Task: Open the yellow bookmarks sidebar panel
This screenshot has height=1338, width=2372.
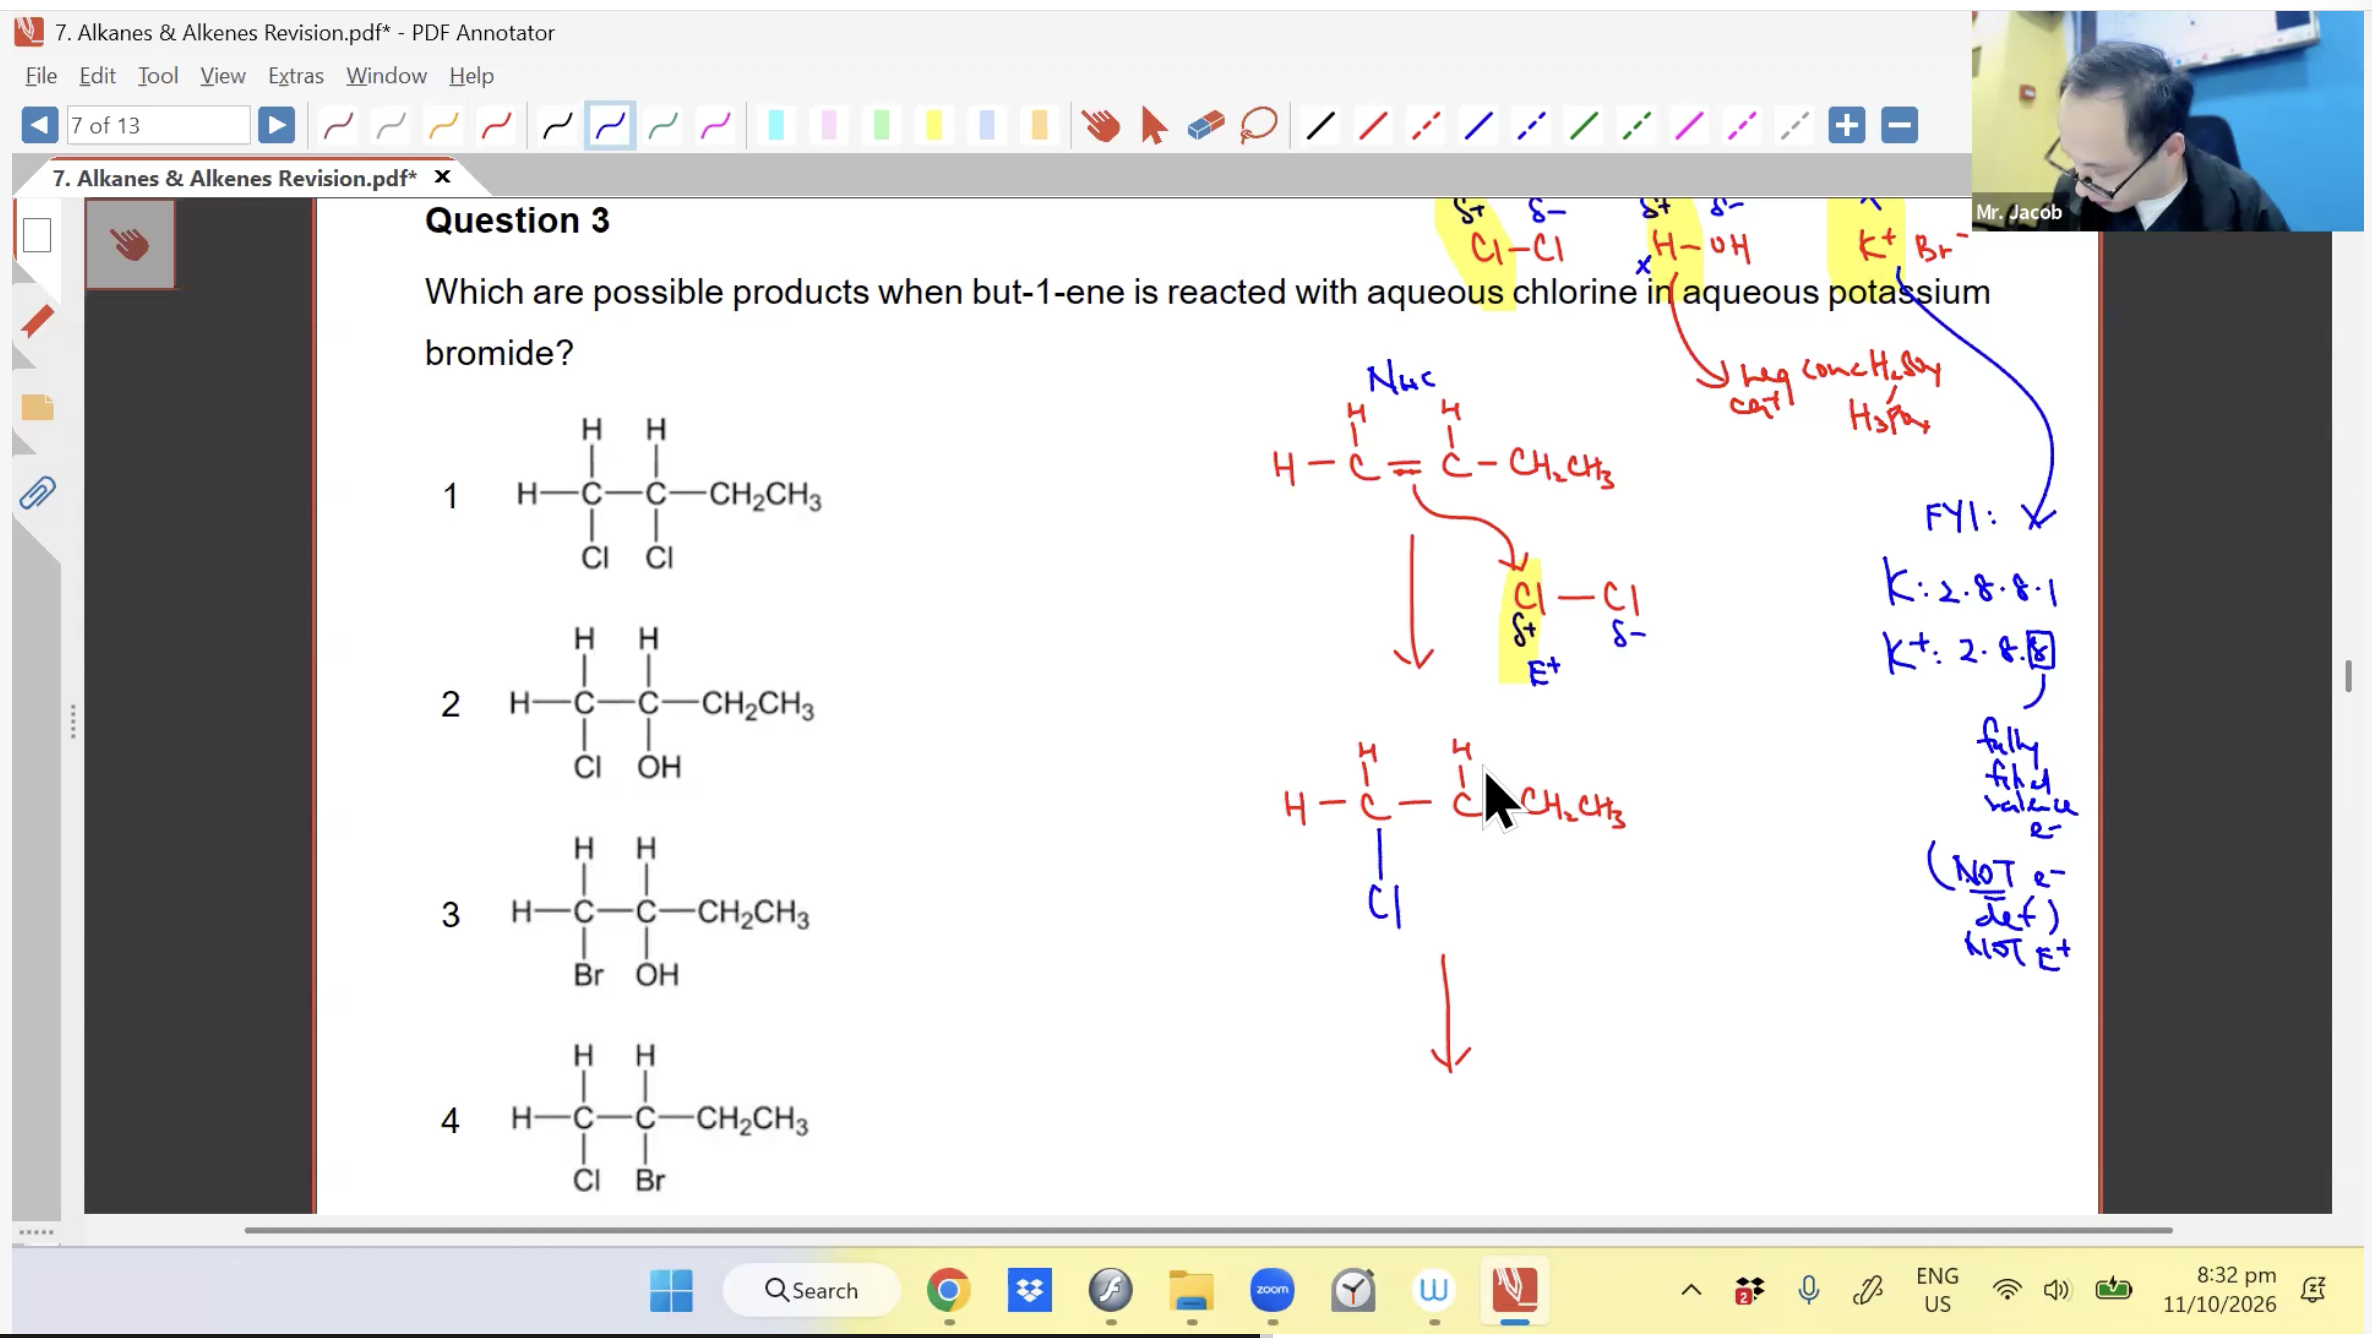Action: (x=37, y=408)
